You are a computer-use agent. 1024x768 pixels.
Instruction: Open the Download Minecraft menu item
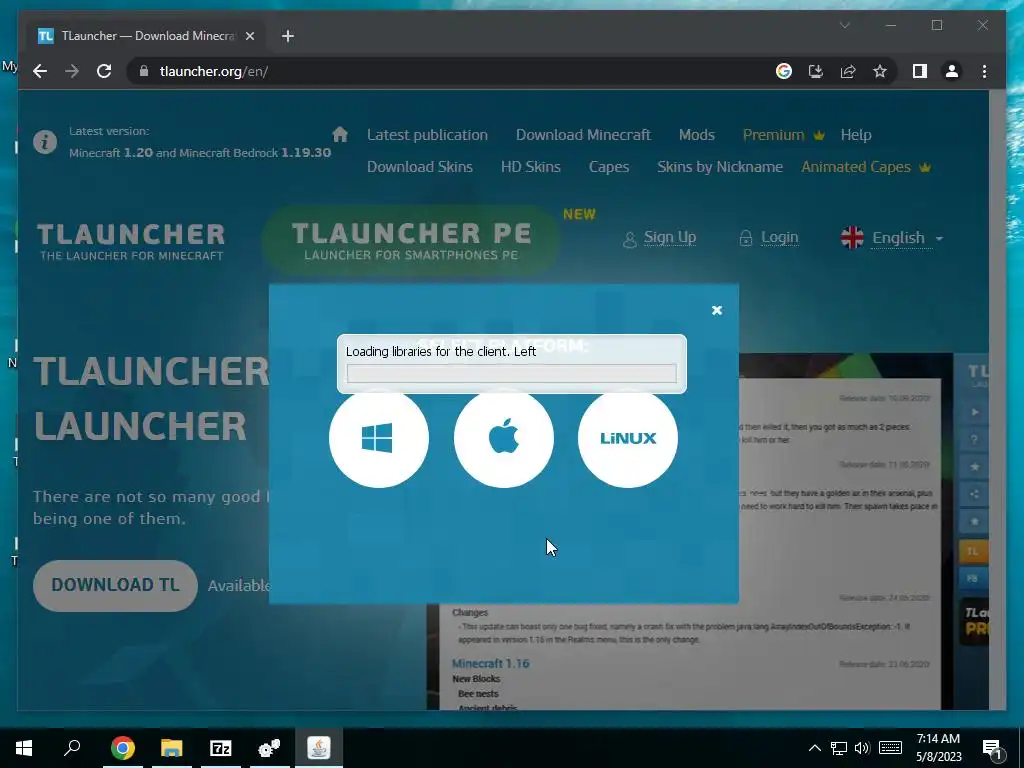(x=583, y=135)
